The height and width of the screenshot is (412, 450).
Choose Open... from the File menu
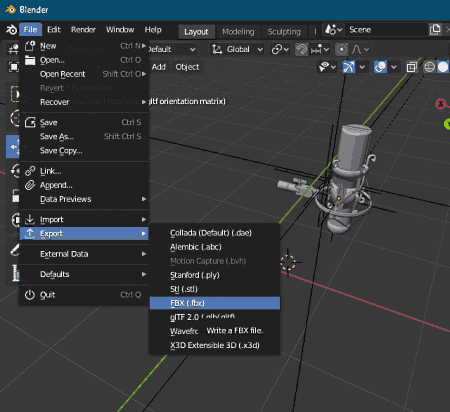pos(84,60)
